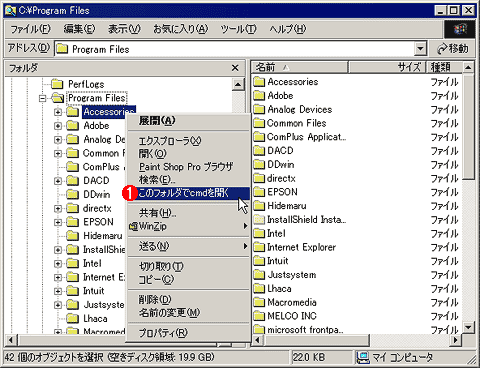Open the address bar dropdown arrow
Screen dimensions: 480x368
(x=421, y=49)
